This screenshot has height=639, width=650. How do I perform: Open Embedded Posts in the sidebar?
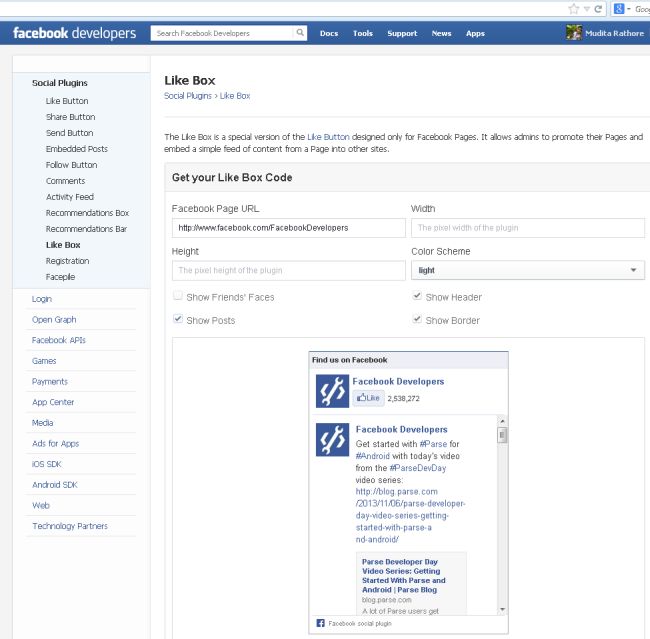point(77,149)
